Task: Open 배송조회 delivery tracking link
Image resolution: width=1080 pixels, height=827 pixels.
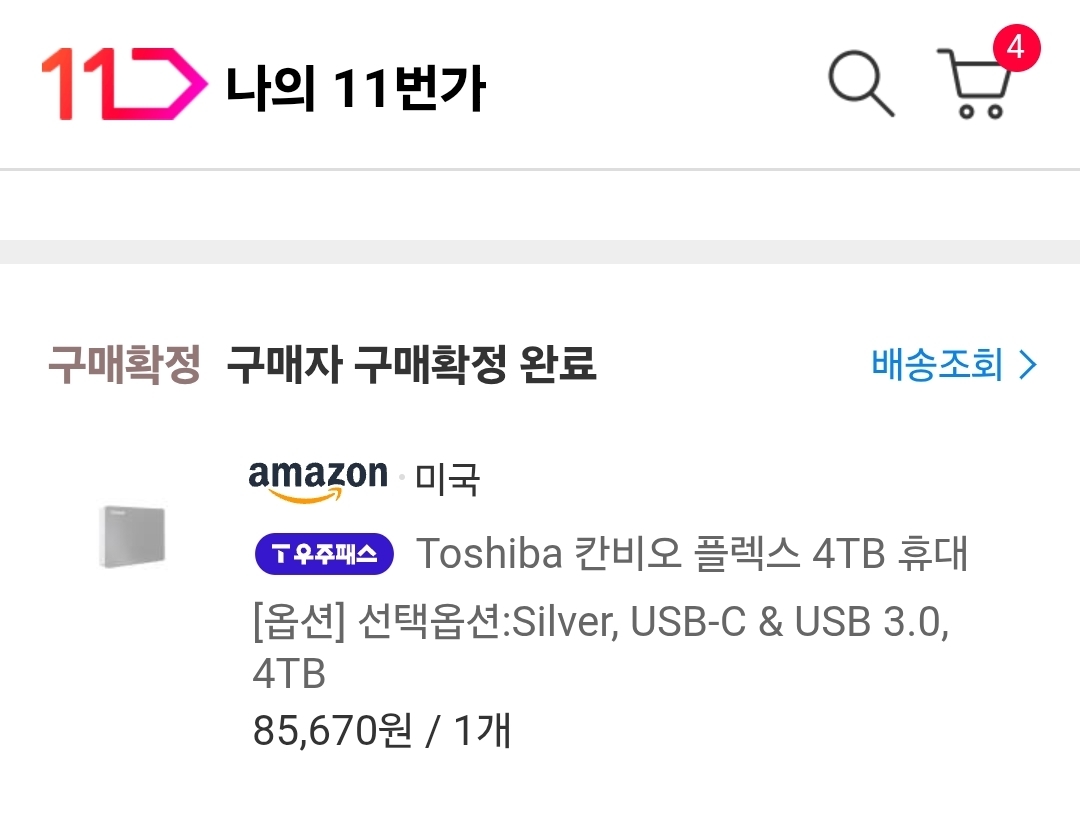Action: (937, 366)
